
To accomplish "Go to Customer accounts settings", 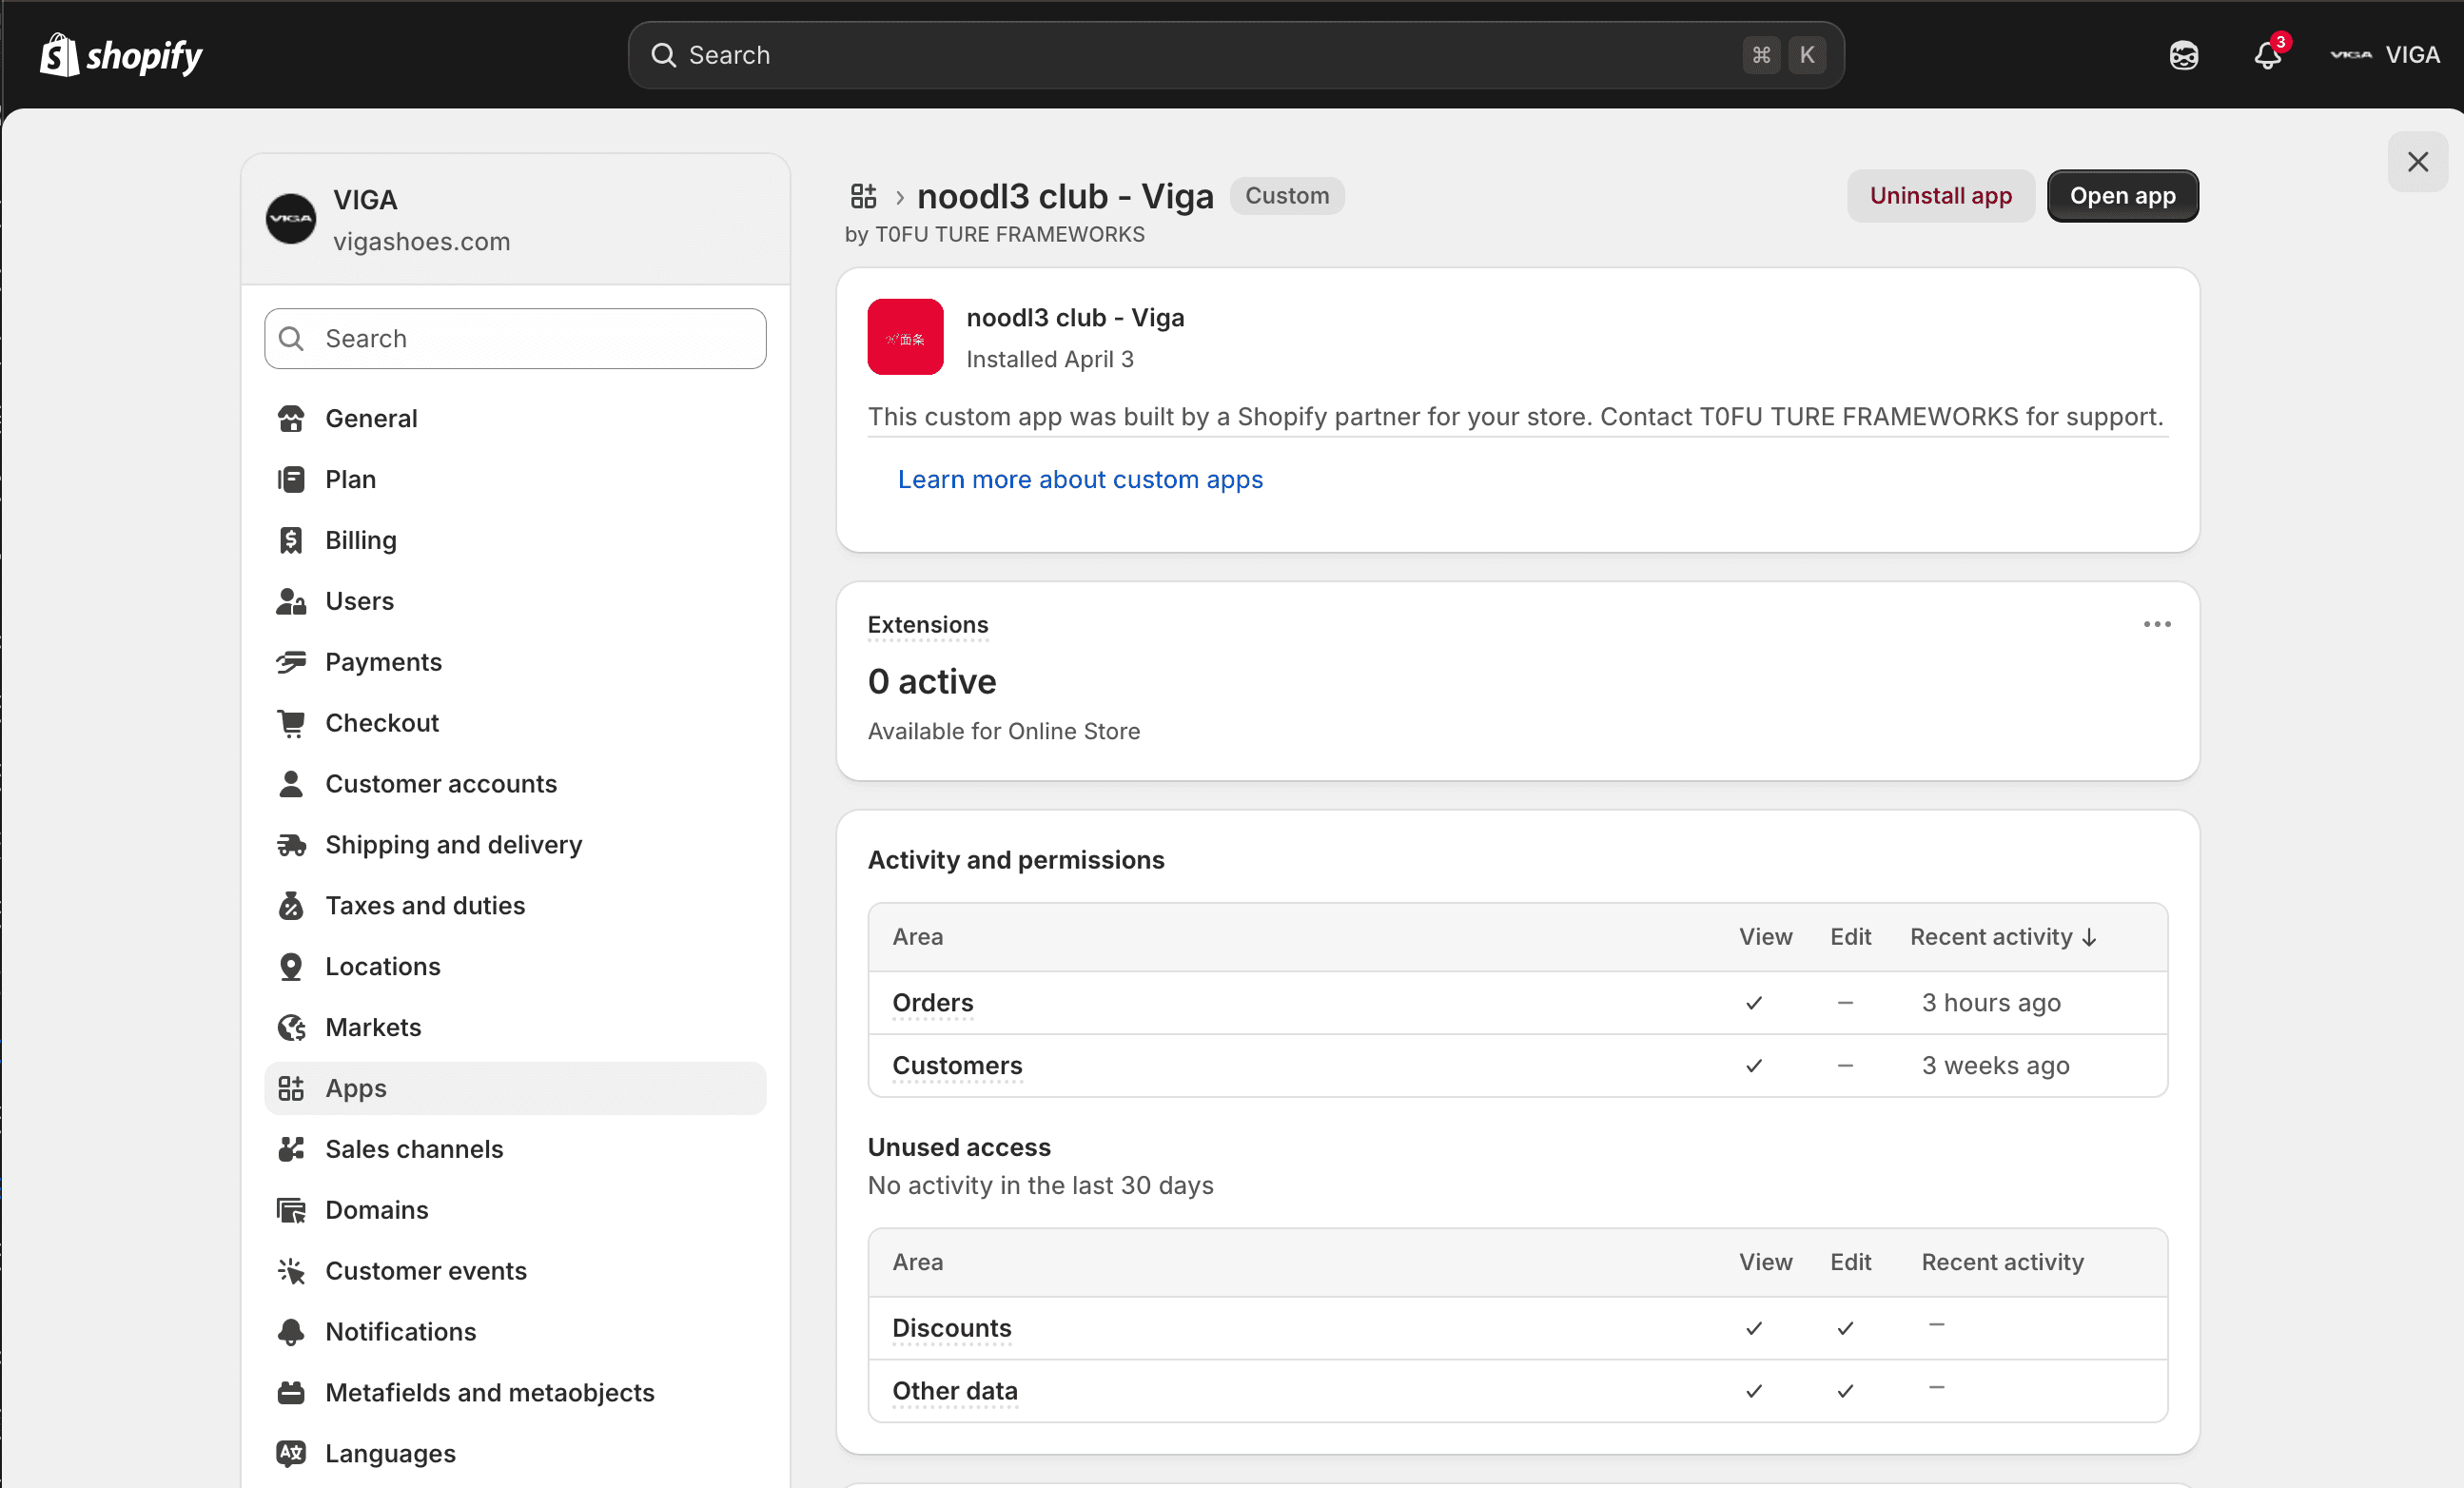I will pos(515,784).
